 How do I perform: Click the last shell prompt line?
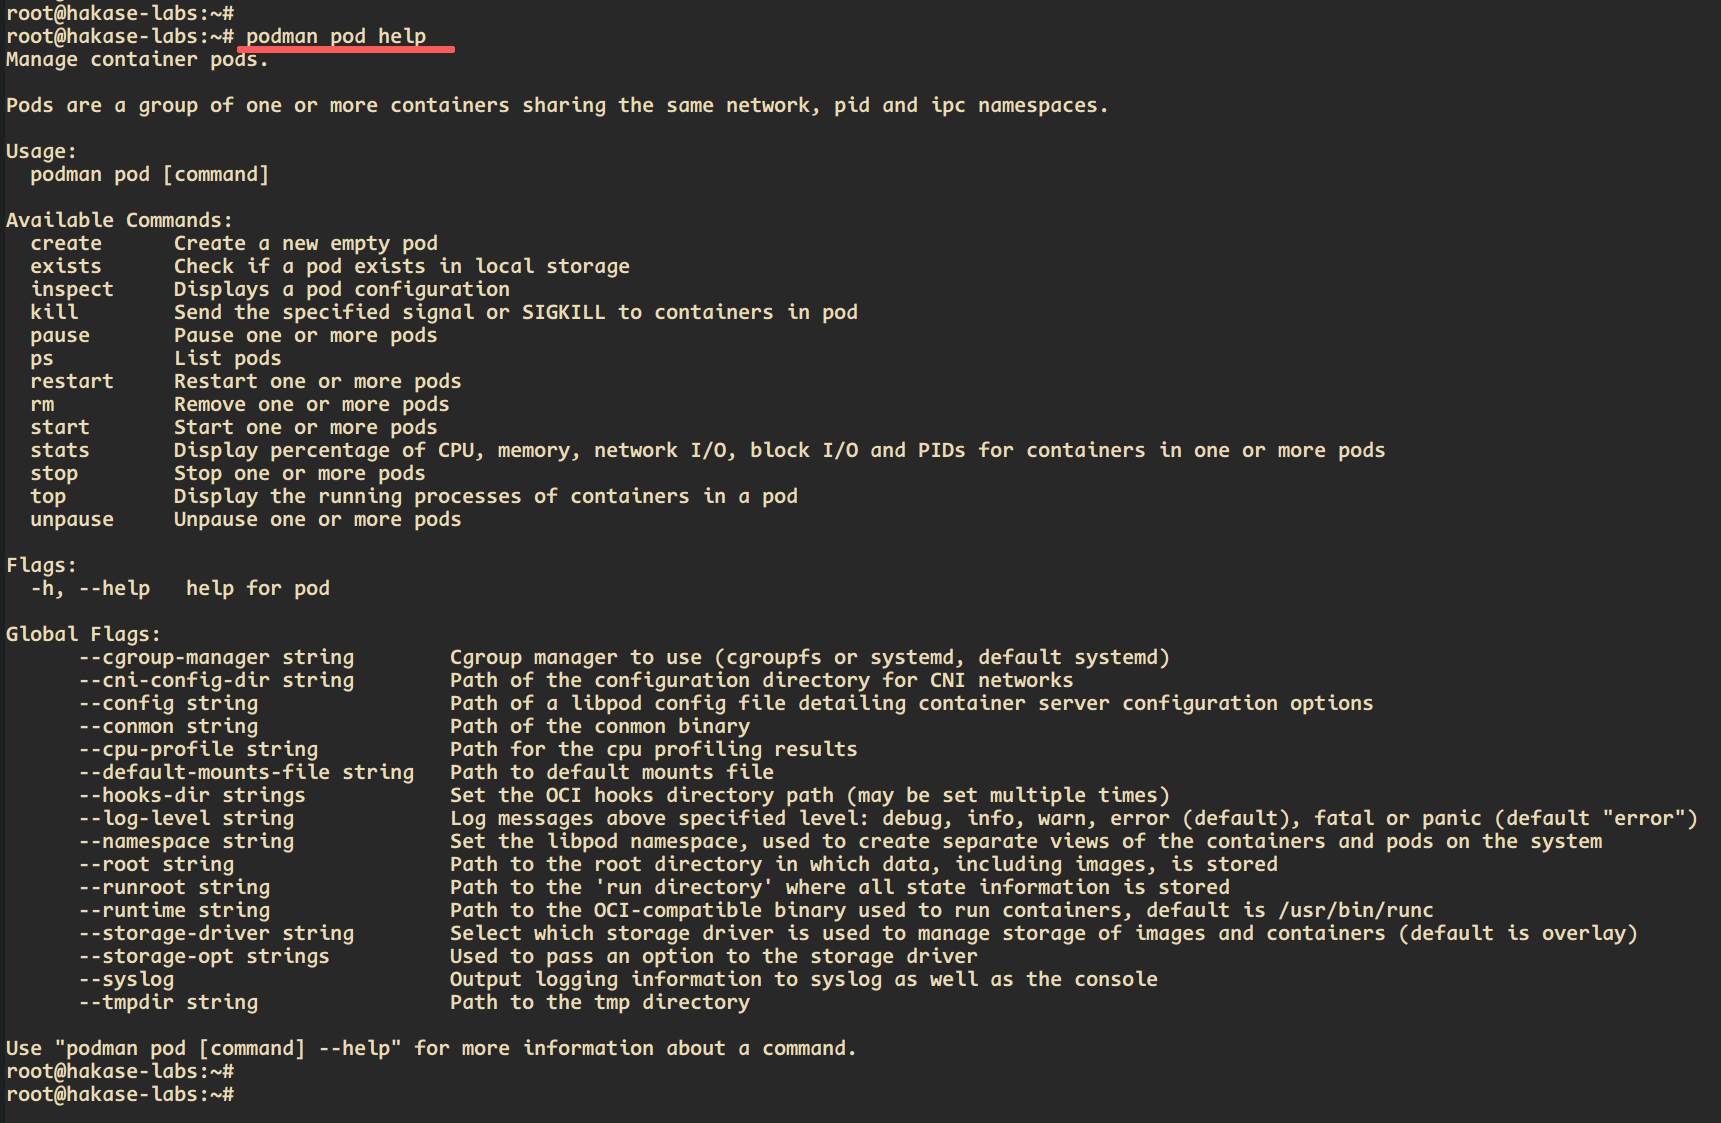click(120, 1094)
